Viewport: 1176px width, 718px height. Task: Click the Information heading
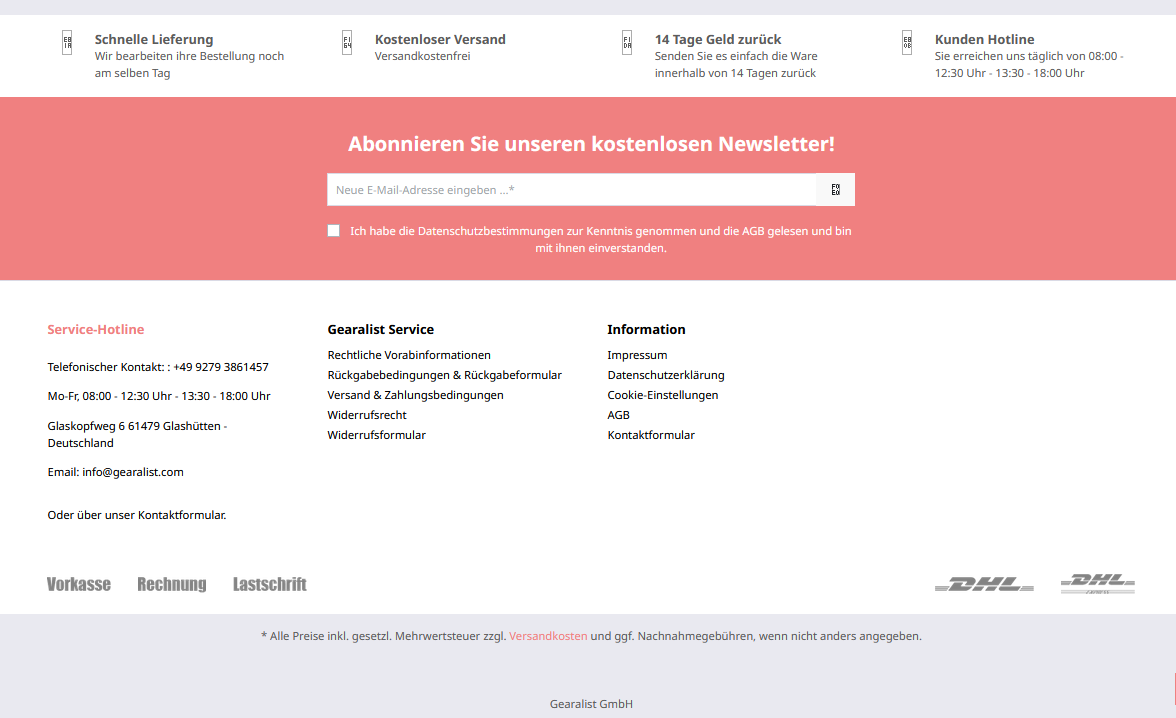tap(646, 329)
